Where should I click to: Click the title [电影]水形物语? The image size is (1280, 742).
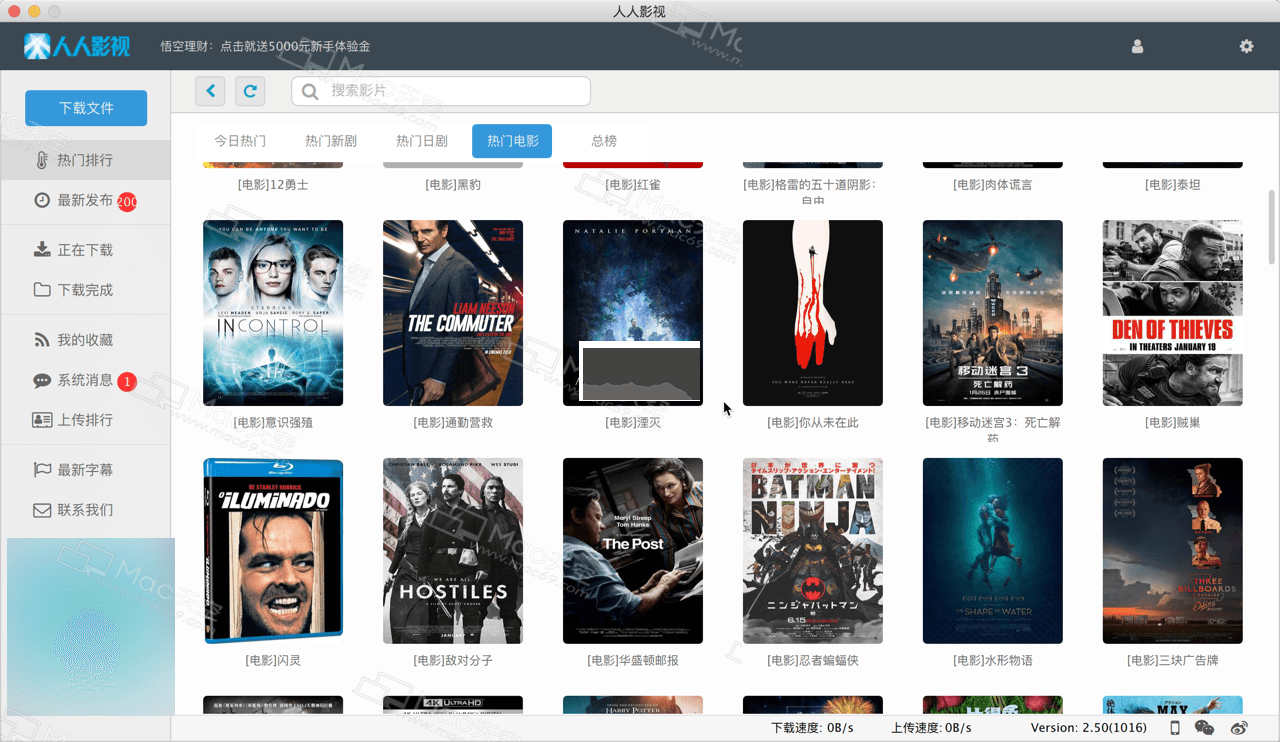point(993,661)
